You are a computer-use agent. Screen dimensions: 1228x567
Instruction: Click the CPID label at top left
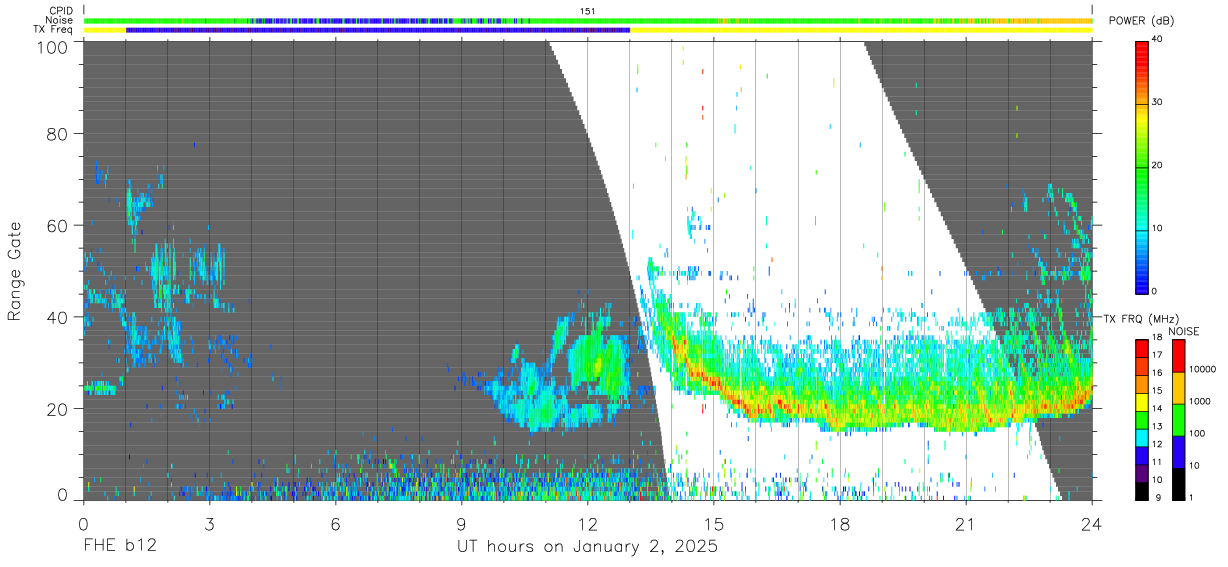point(61,10)
